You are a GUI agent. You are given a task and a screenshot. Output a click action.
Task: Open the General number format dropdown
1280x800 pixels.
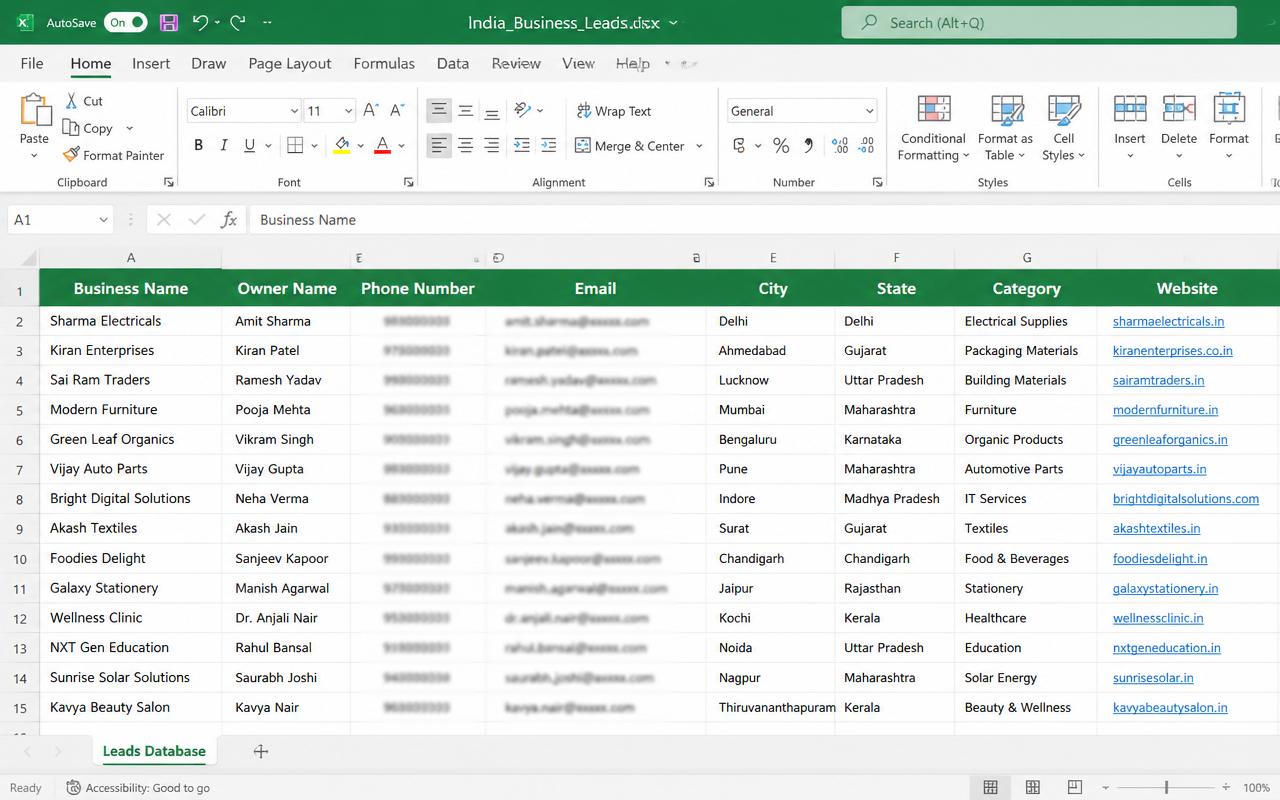point(869,111)
